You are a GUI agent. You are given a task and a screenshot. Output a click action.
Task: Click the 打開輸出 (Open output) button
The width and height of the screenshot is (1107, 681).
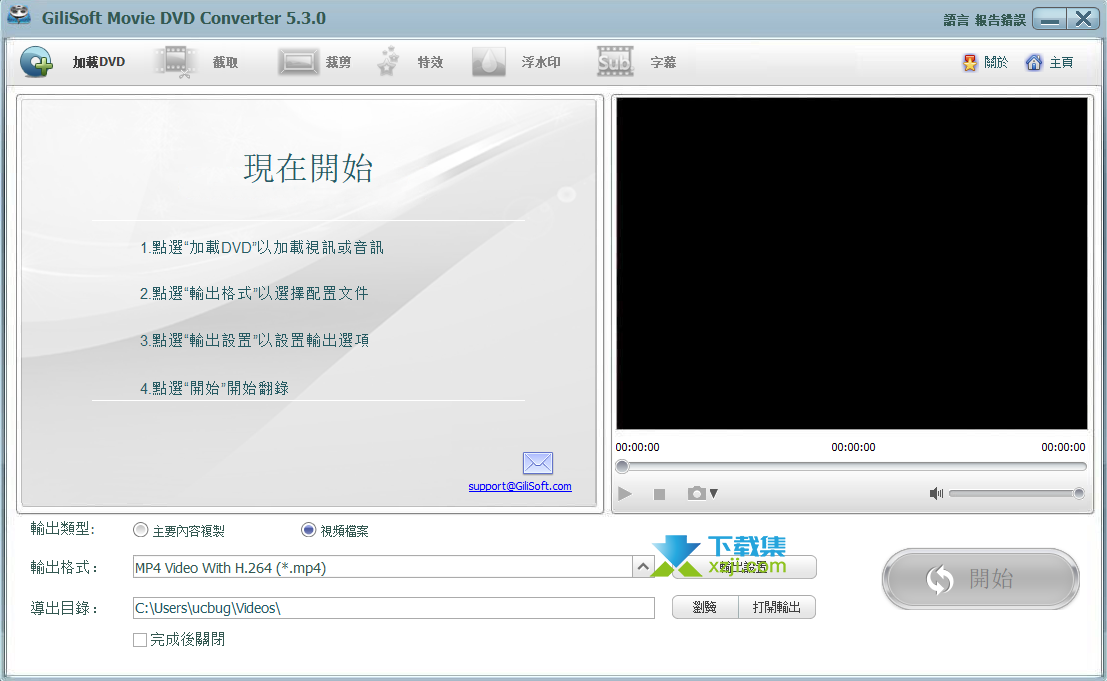(777, 607)
